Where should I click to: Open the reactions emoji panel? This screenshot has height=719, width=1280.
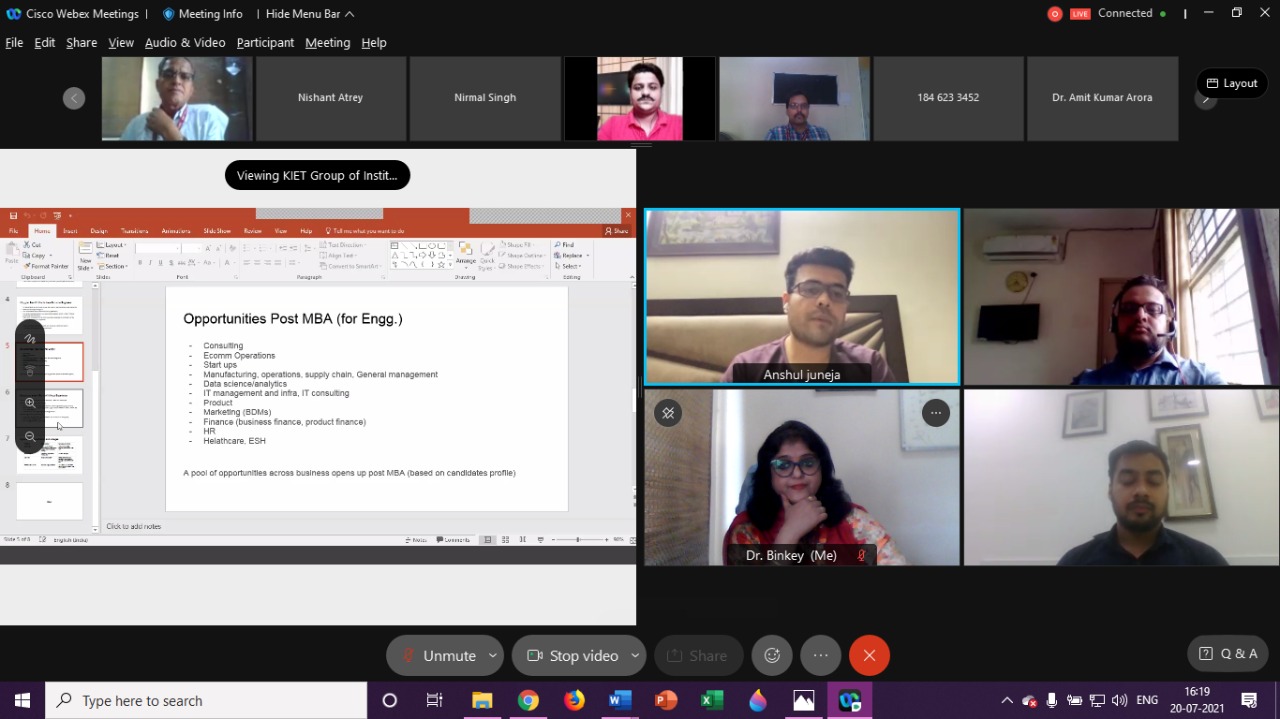(772, 655)
